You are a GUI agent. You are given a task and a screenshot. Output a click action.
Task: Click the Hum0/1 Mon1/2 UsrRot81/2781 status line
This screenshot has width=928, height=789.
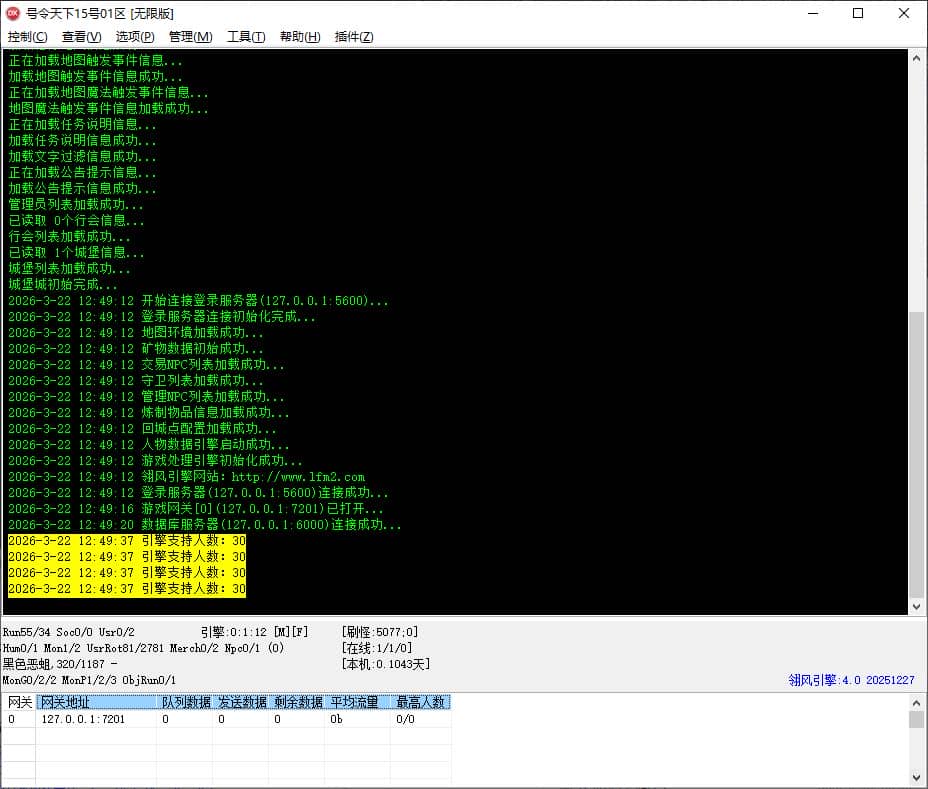(143, 648)
